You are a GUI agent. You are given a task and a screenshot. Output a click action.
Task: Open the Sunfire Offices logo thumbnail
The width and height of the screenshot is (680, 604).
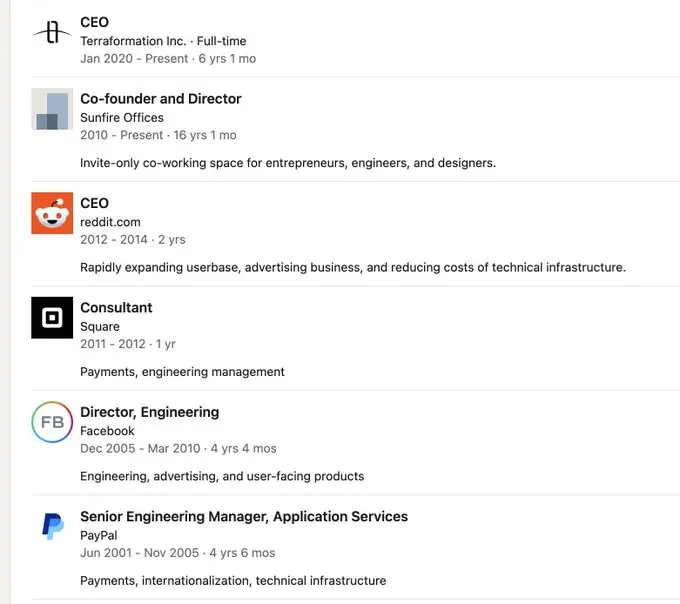point(52,109)
